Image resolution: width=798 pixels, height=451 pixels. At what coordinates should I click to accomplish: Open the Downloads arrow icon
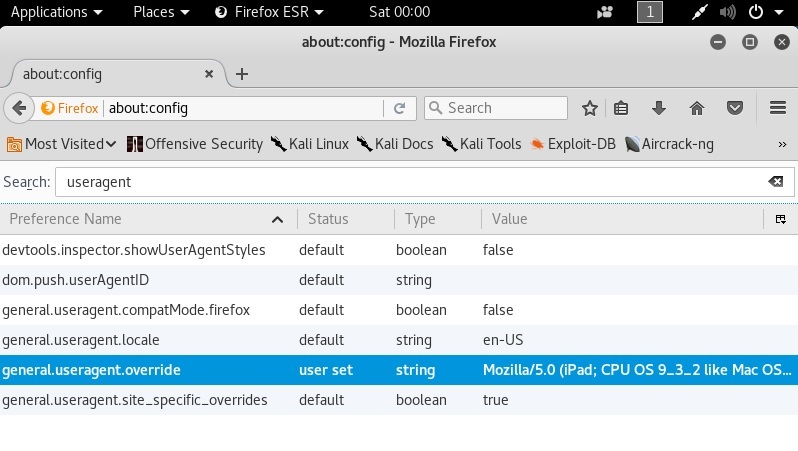659,108
